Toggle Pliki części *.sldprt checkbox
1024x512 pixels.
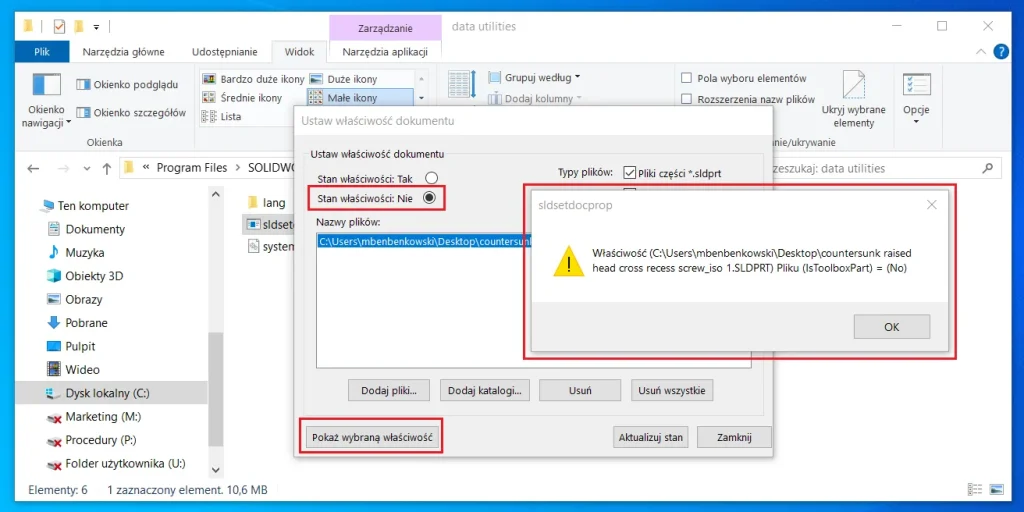(630, 173)
